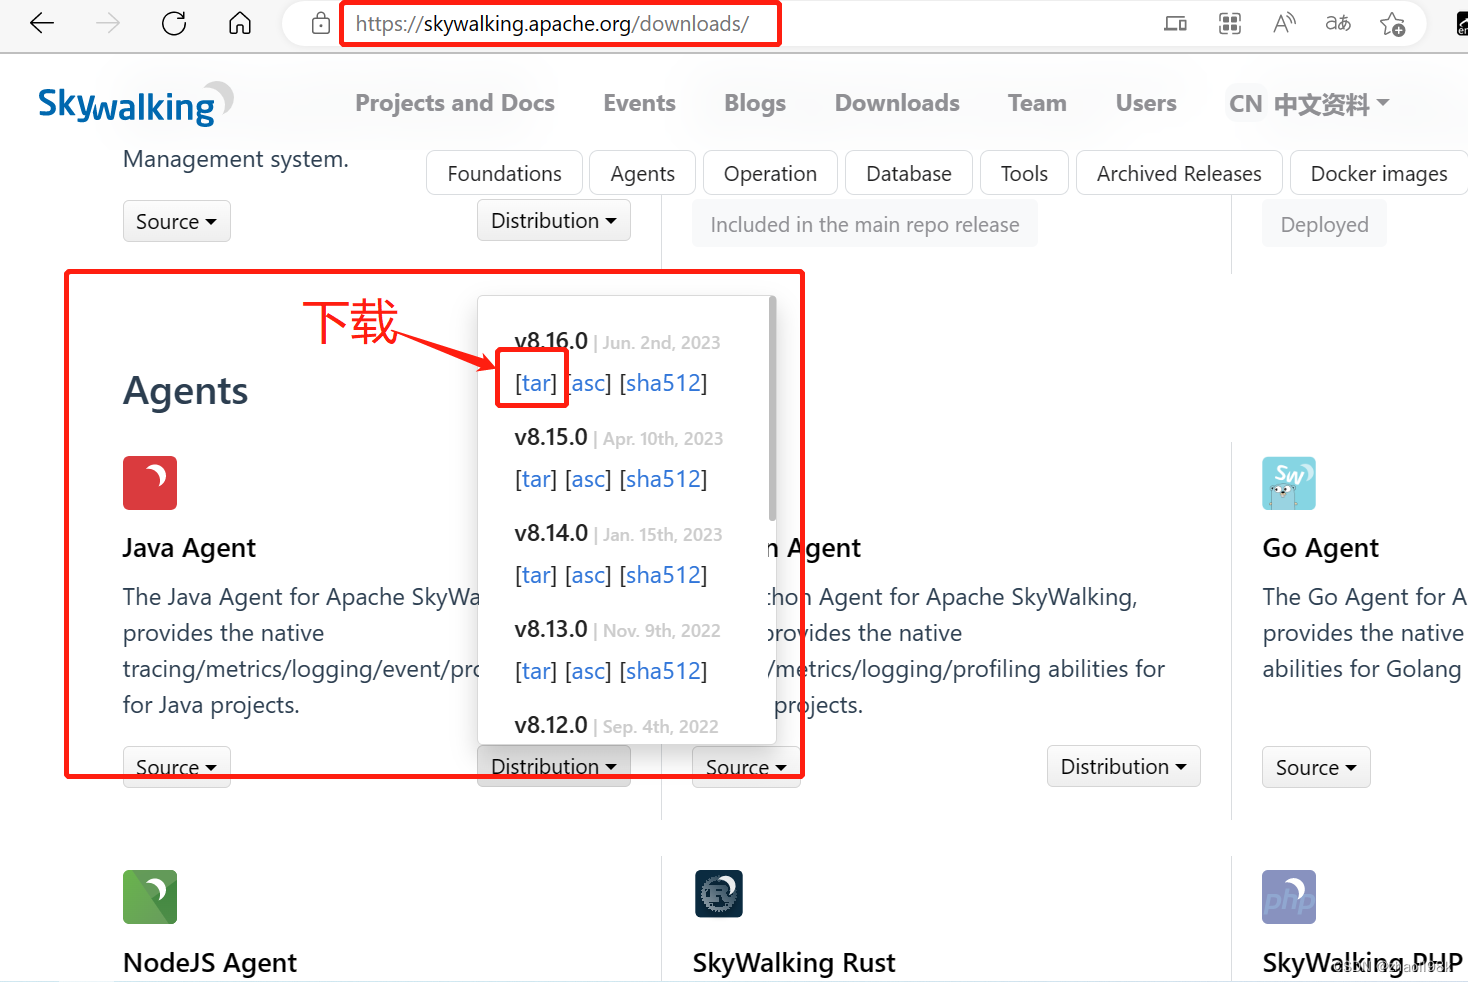Image resolution: width=1468 pixels, height=982 pixels.
Task: Open the Downloads nav item
Action: tap(897, 103)
